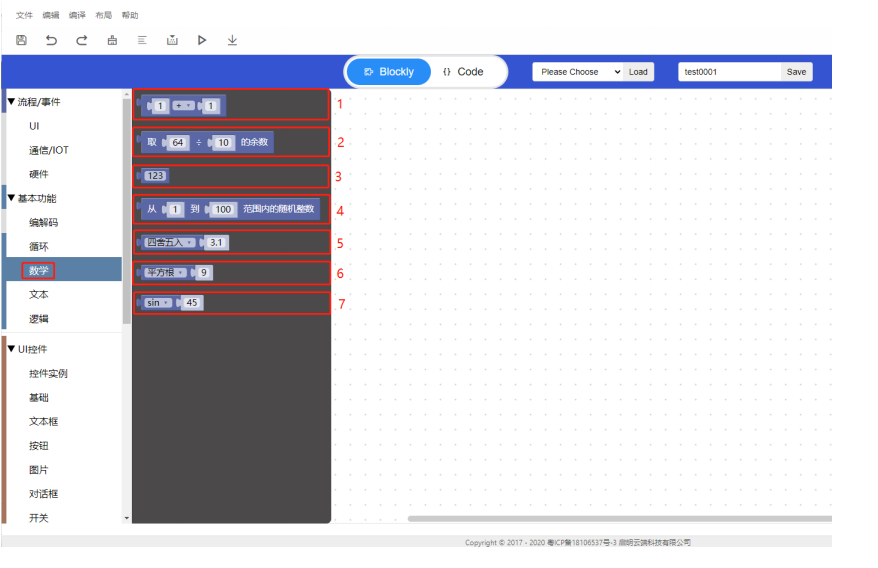Select the 控件实例 category
This screenshot has width=878, height=568.
(x=48, y=374)
